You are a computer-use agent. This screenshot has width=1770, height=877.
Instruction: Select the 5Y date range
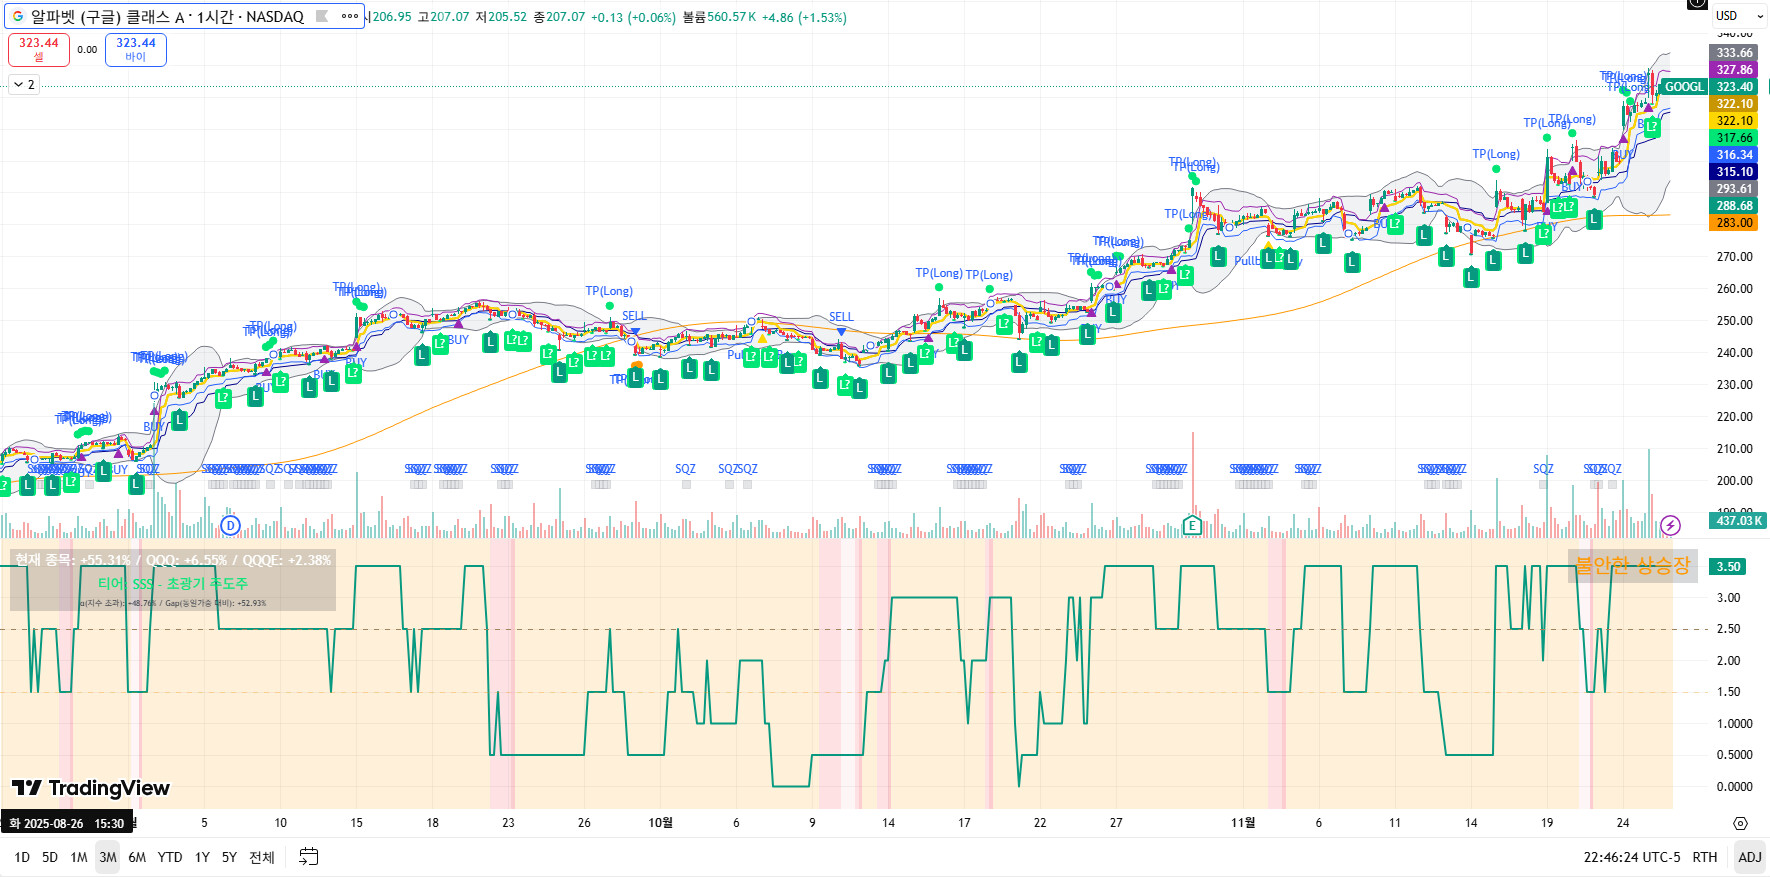tap(229, 857)
